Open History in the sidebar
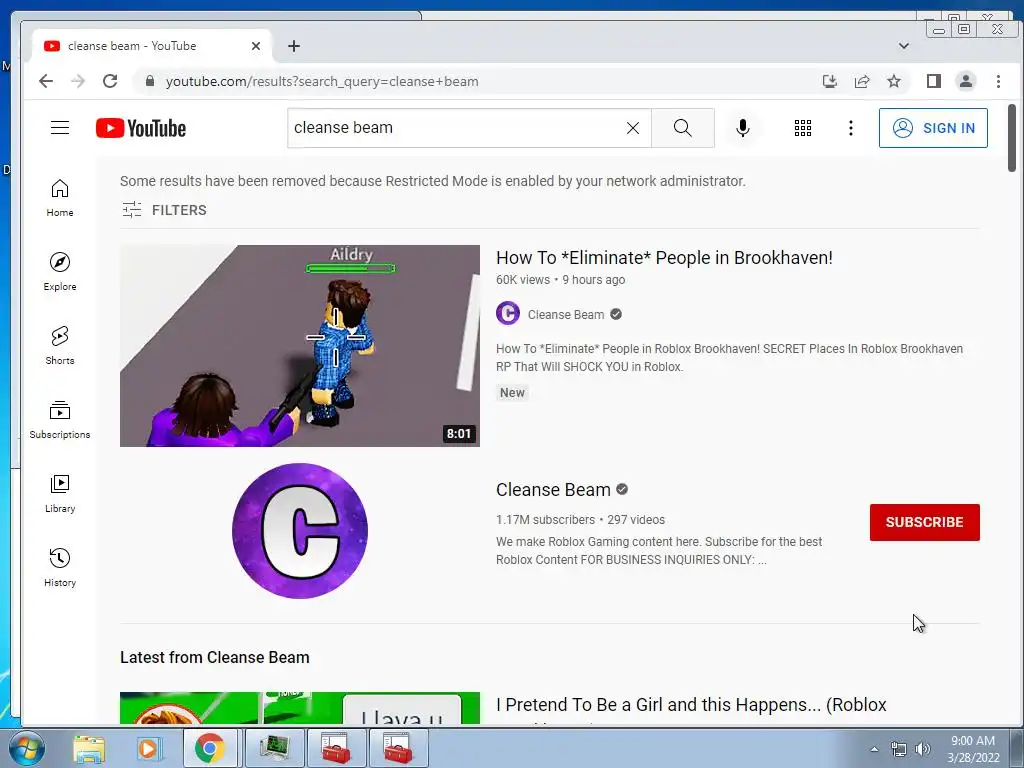This screenshot has height=768, width=1024. pyautogui.click(x=60, y=567)
